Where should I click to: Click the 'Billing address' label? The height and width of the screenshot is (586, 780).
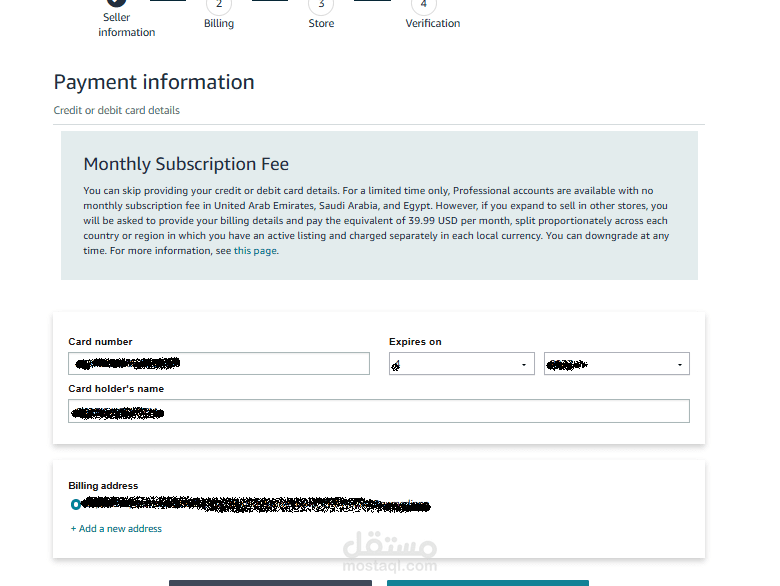coord(103,486)
